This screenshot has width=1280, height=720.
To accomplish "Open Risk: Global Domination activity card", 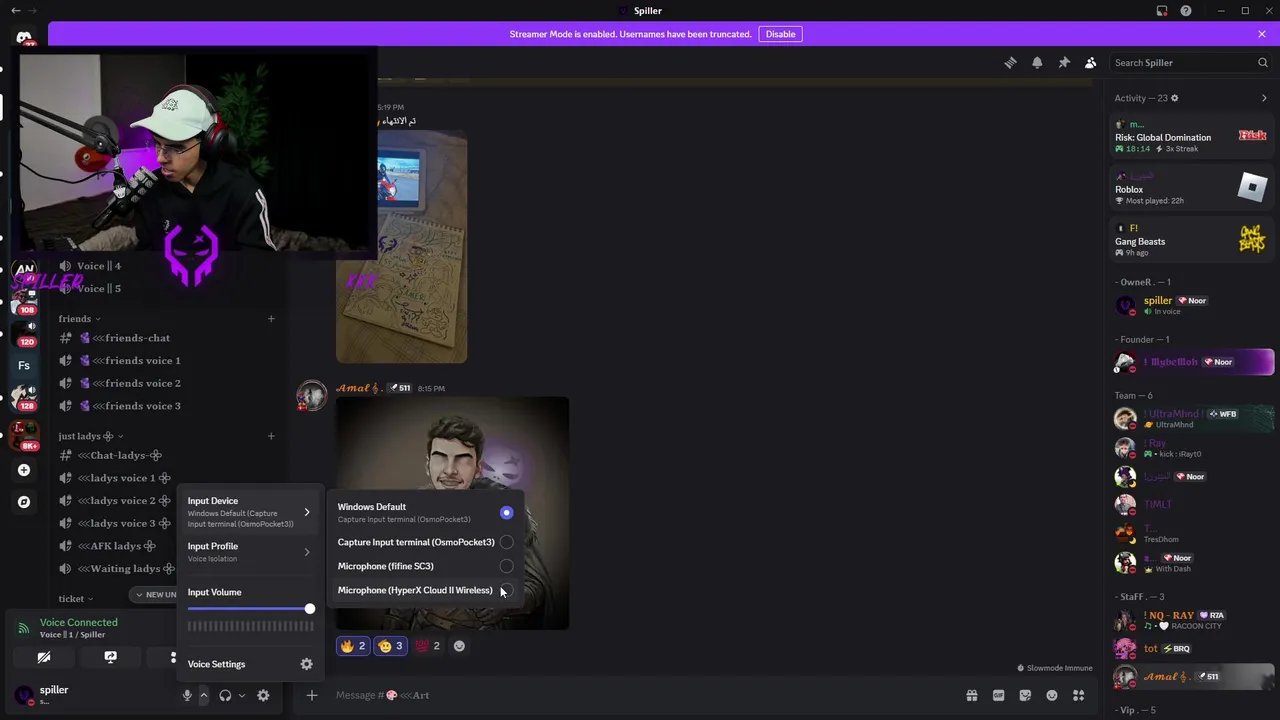I will coord(1192,137).
